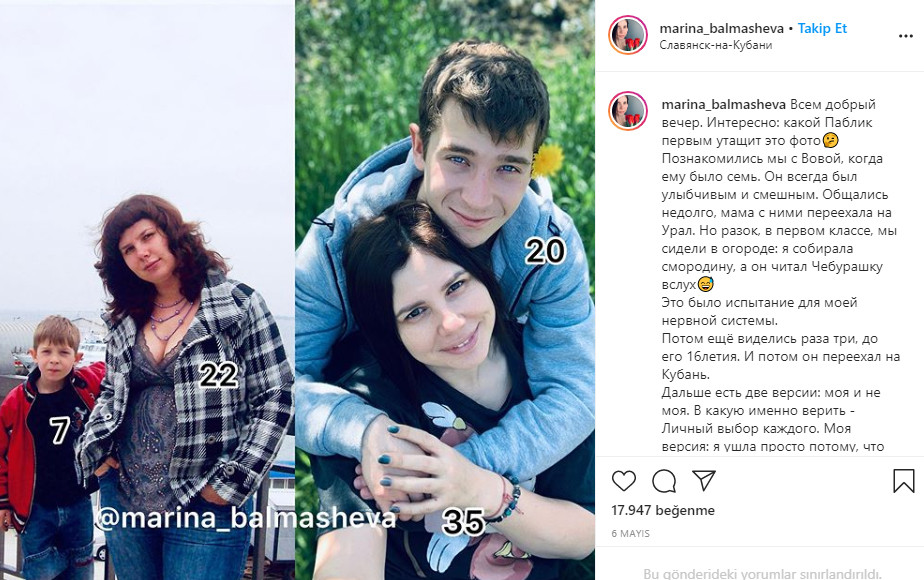
Task: Open avatar beside the caption text
Action: [628, 111]
